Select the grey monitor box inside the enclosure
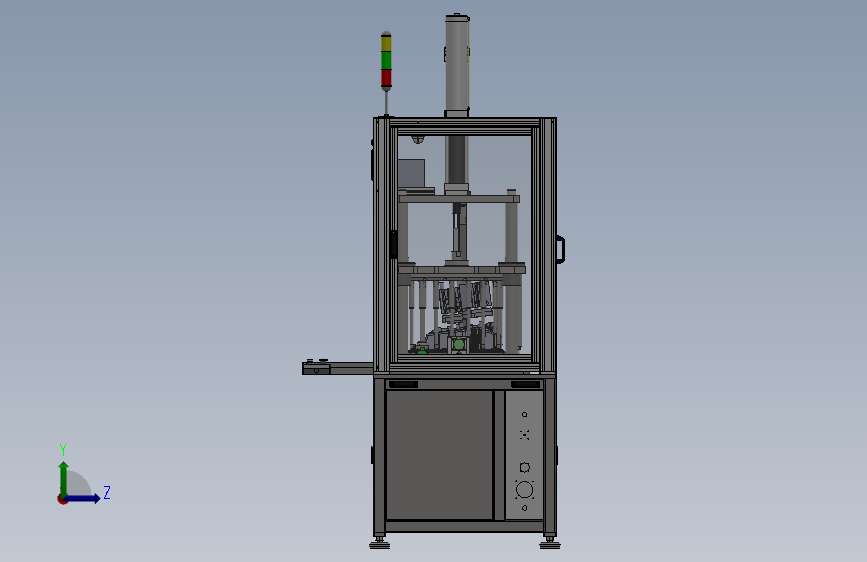 tap(411, 174)
